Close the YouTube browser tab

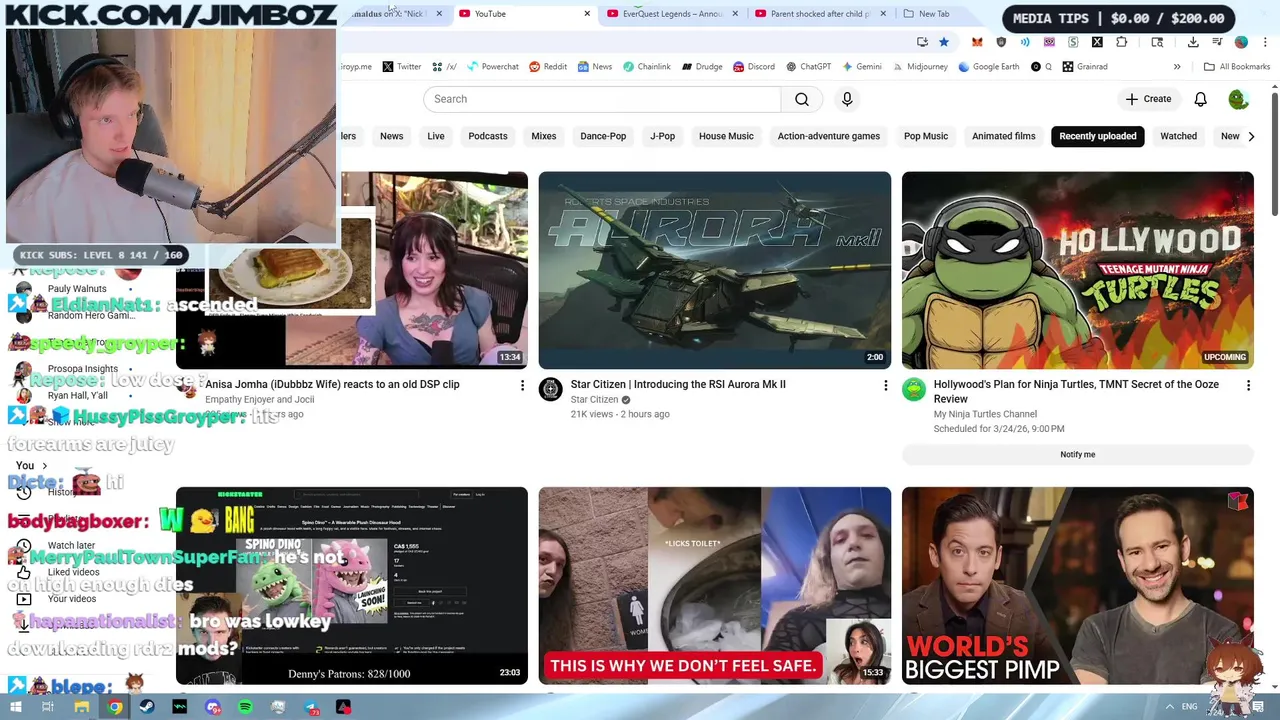[587, 14]
